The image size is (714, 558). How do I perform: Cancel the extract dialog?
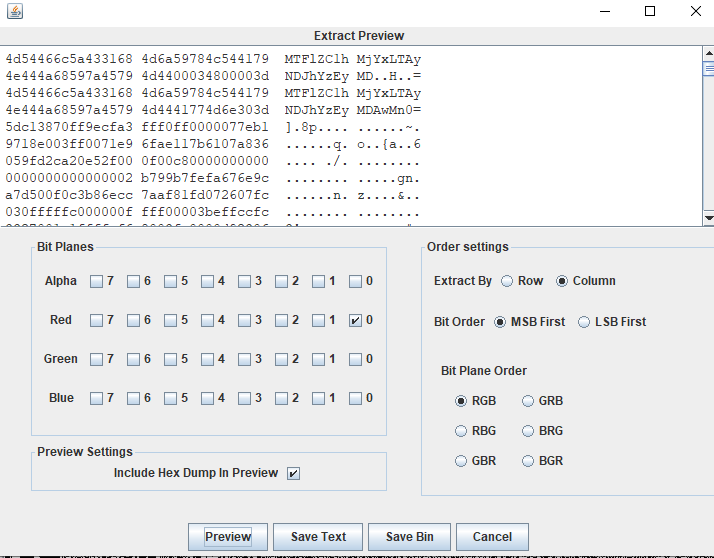[x=492, y=537]
